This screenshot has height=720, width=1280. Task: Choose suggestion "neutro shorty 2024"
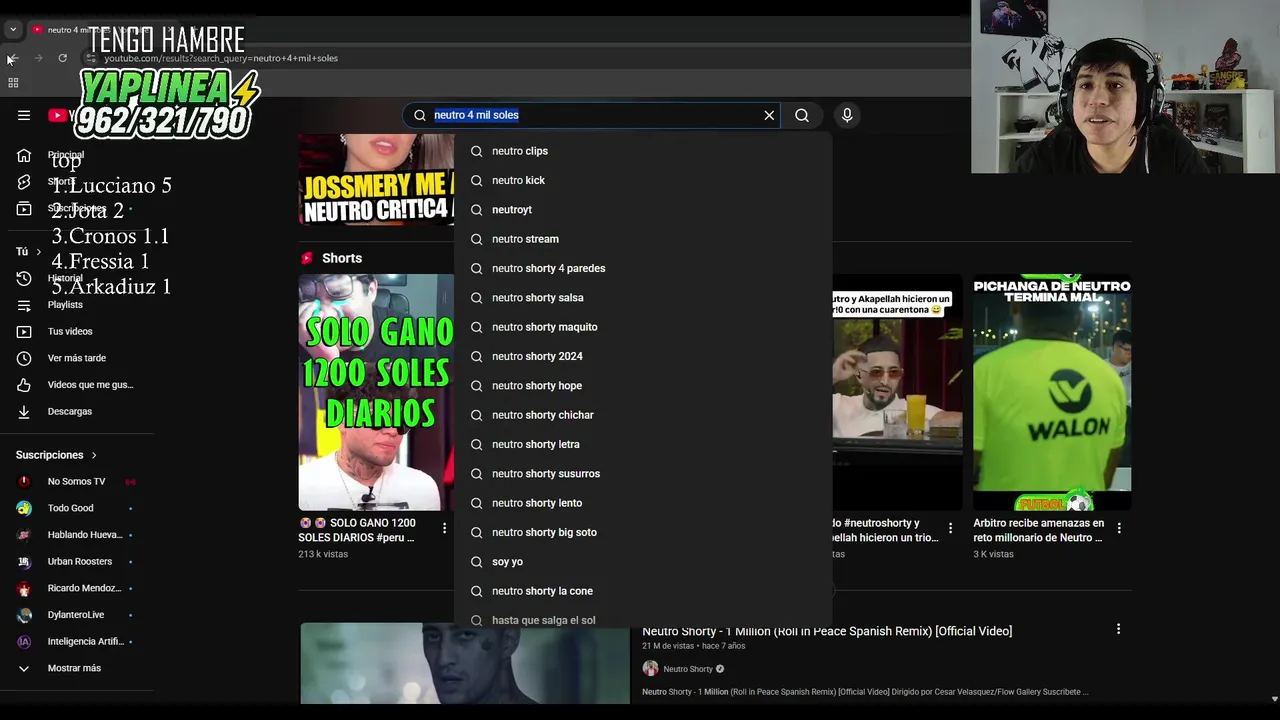click(x=643, y=356)
